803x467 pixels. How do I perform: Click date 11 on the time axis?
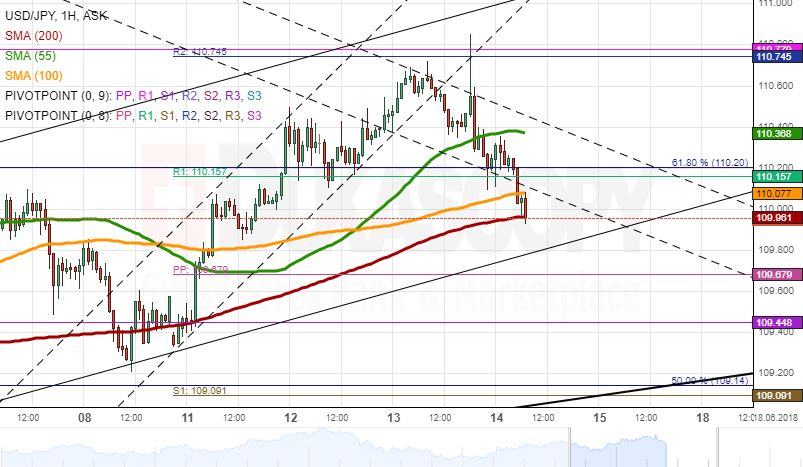click(187, 418)
